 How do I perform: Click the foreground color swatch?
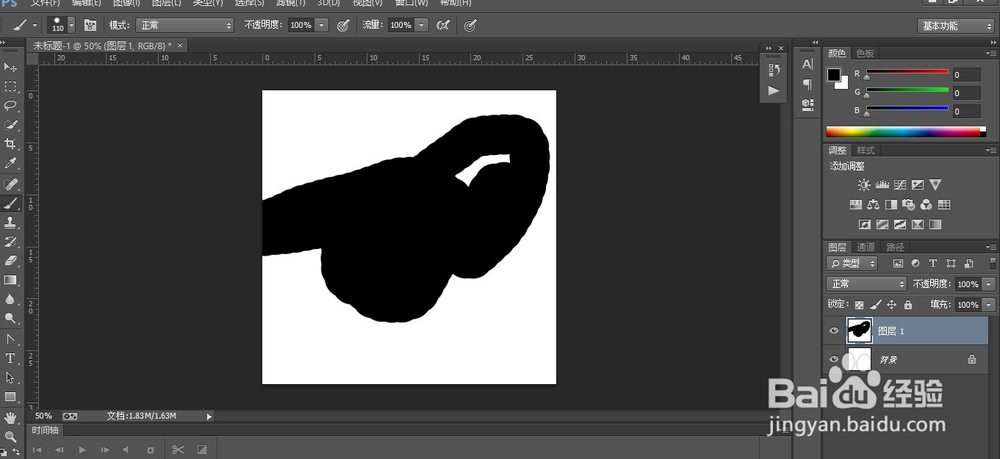click(834, 75)
